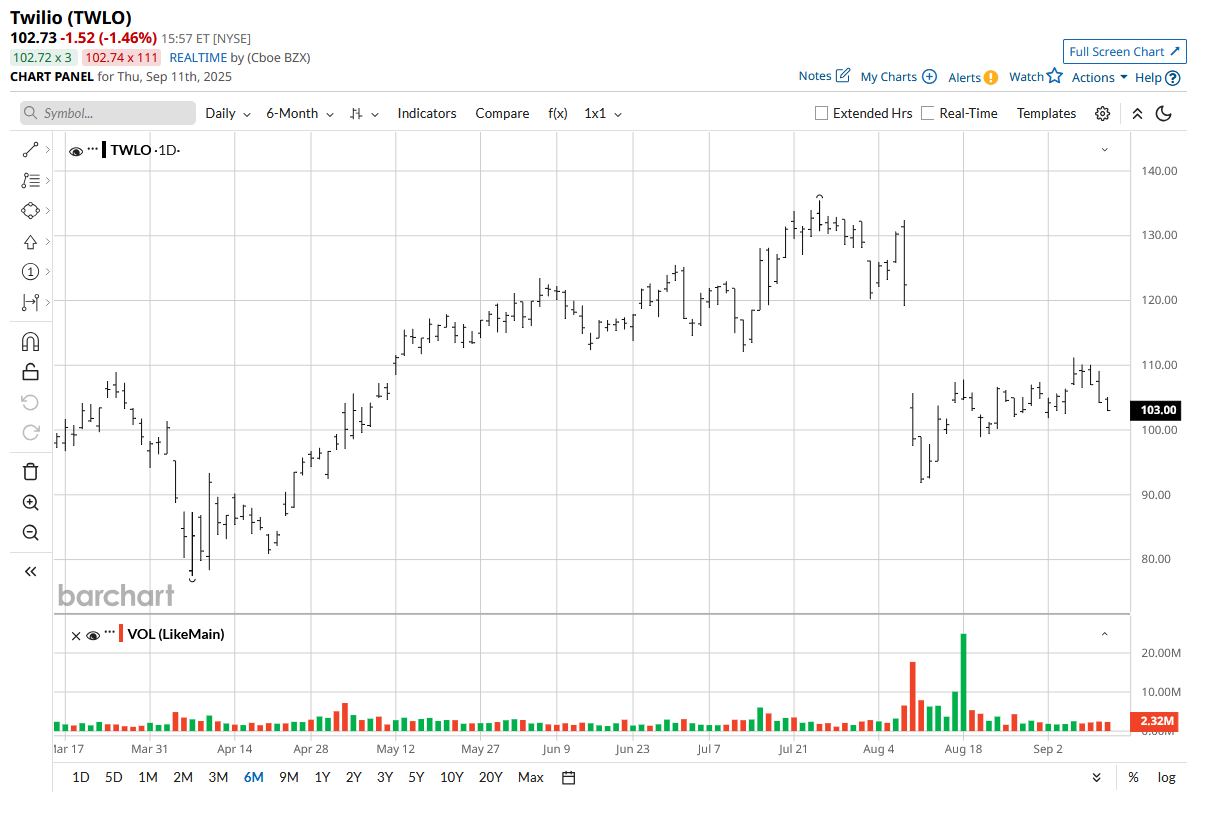
Task: Toggle the magnet snap mode
Action: click(30, 342)
